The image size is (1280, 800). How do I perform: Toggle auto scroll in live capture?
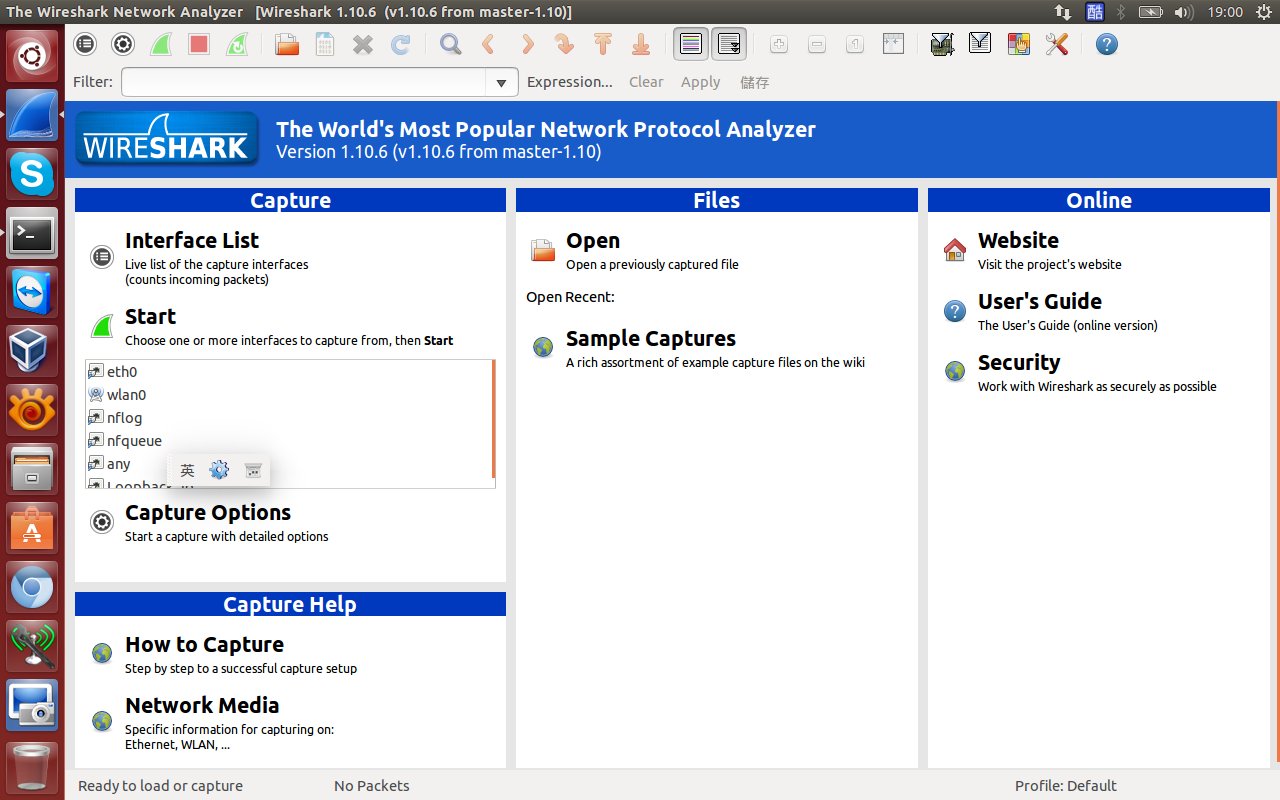click(x=729, y=44)
